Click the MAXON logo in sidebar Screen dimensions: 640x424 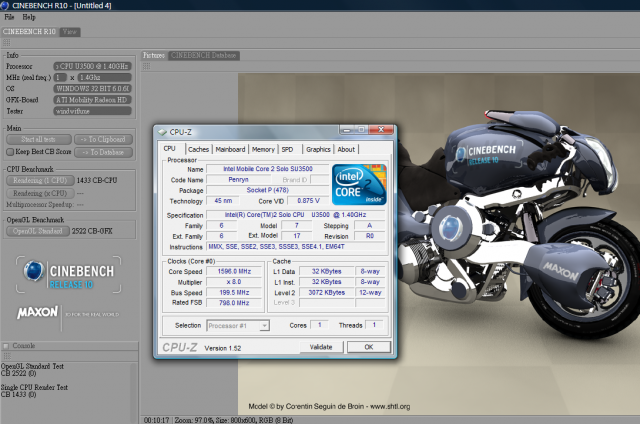38,313
